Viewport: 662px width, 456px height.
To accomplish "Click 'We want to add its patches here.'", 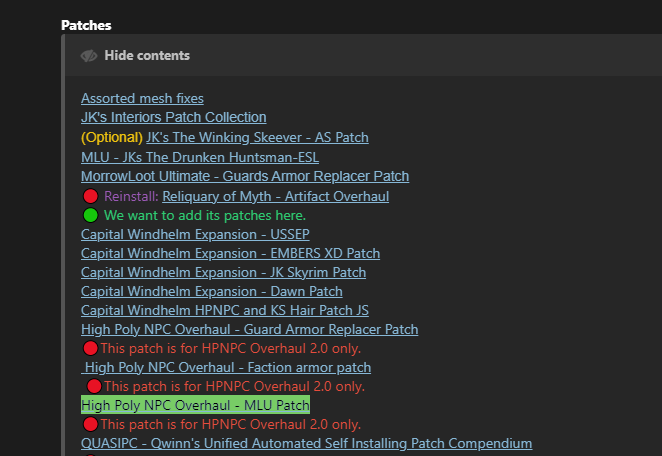I will [205, 215].
